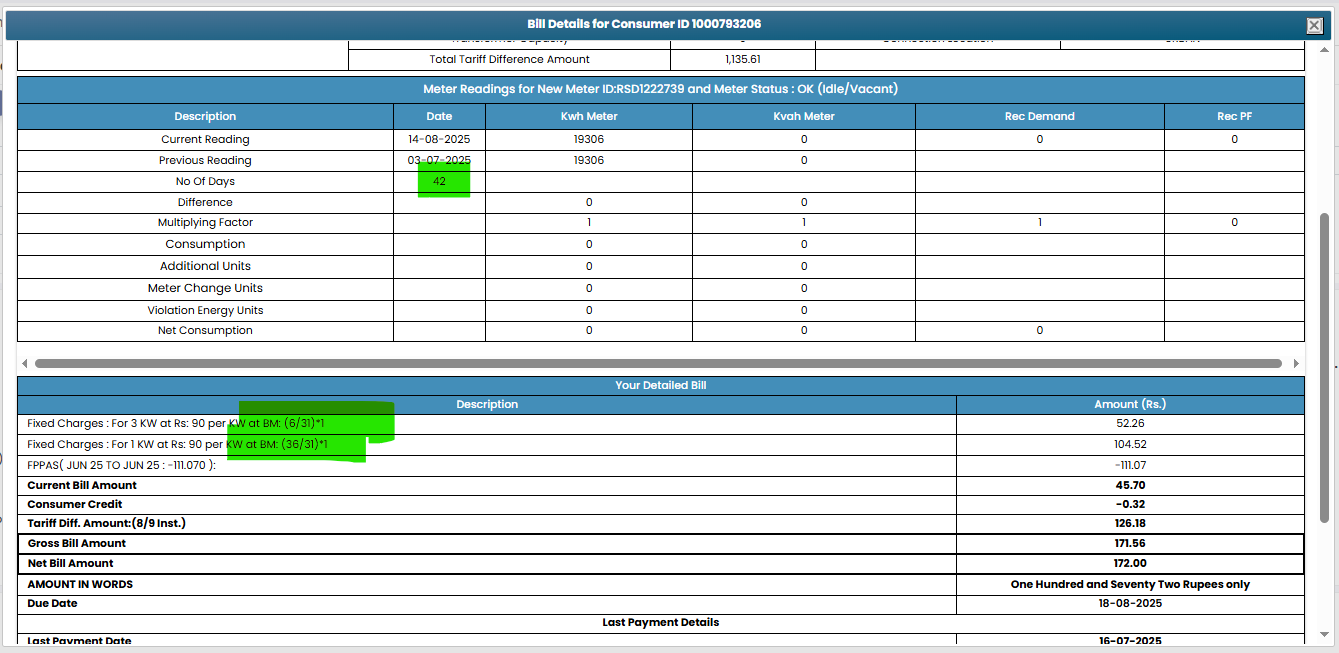Click the horizontal scrollbar thumb under meter readings
The height and width of the screenshot is (653, 1339).
click(658, 364)
